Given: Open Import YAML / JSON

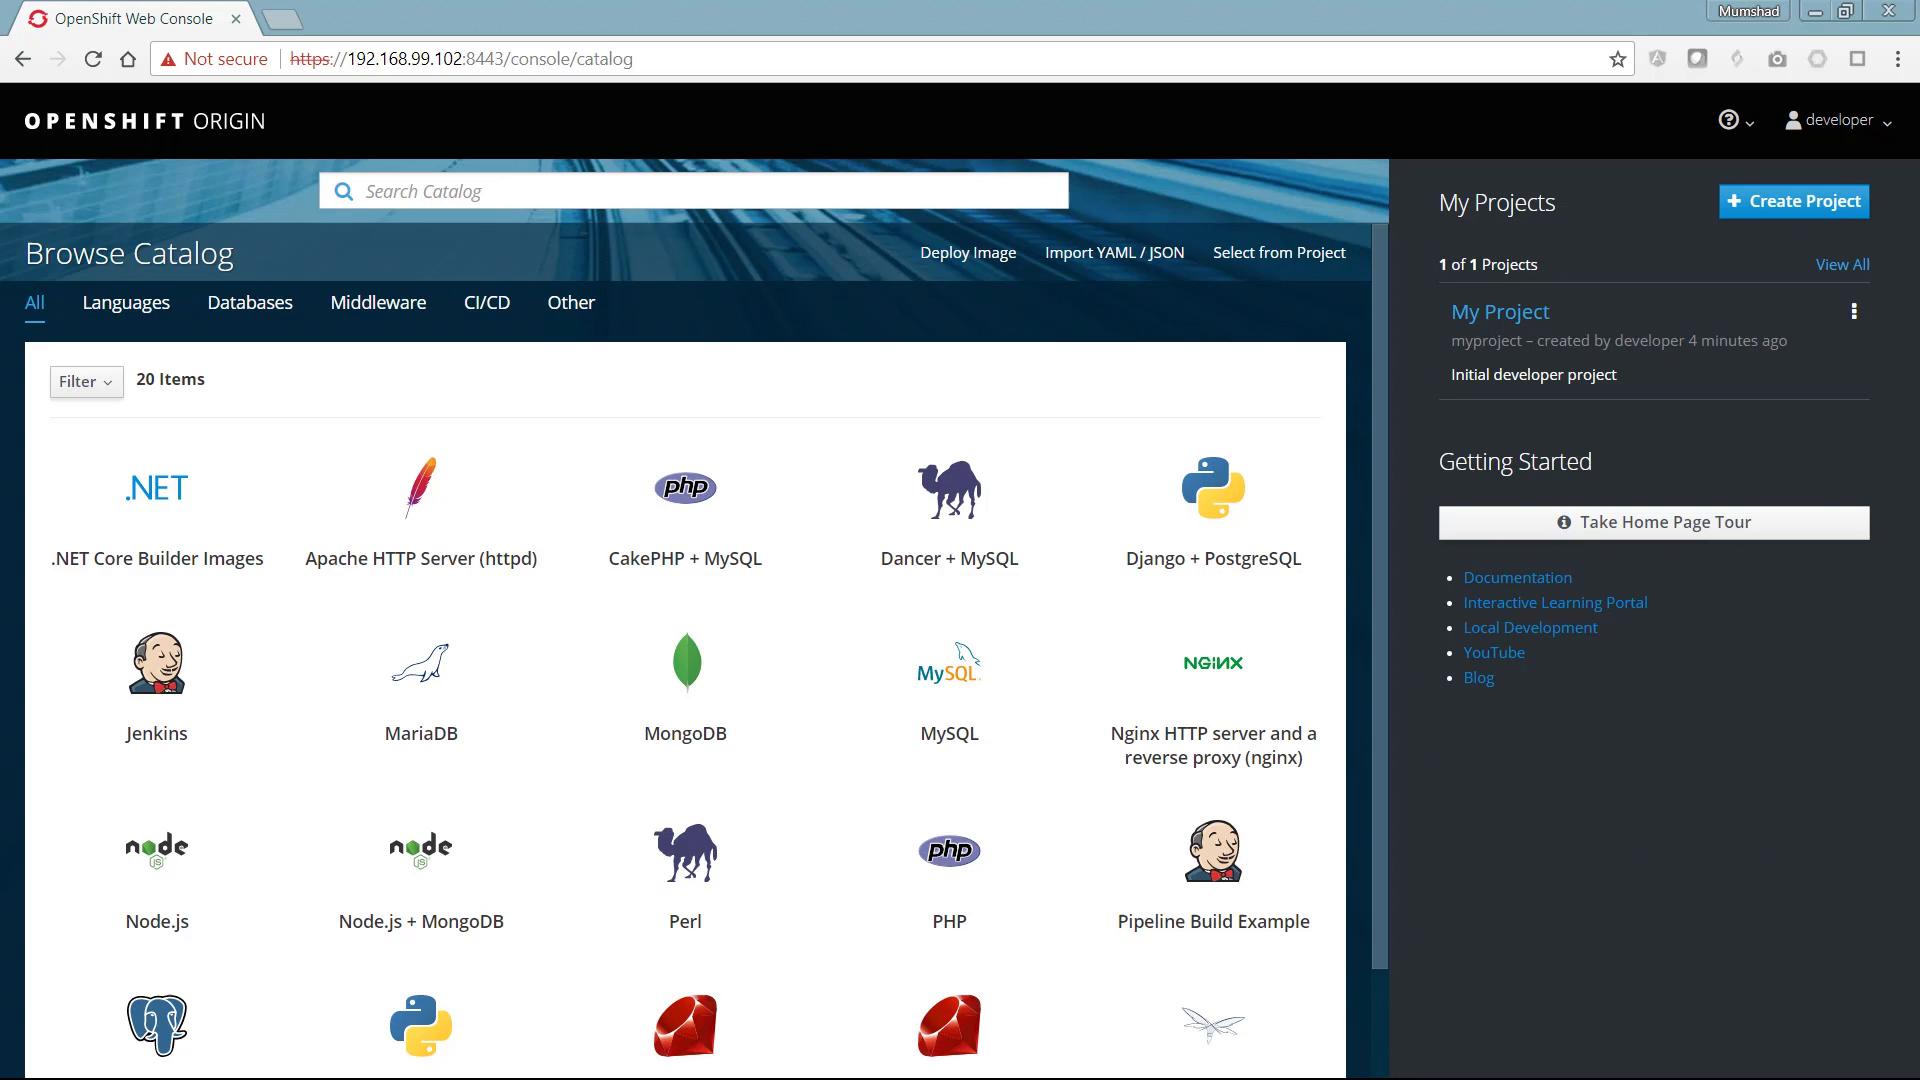Looking at the screenshot, I should 1115,252.
